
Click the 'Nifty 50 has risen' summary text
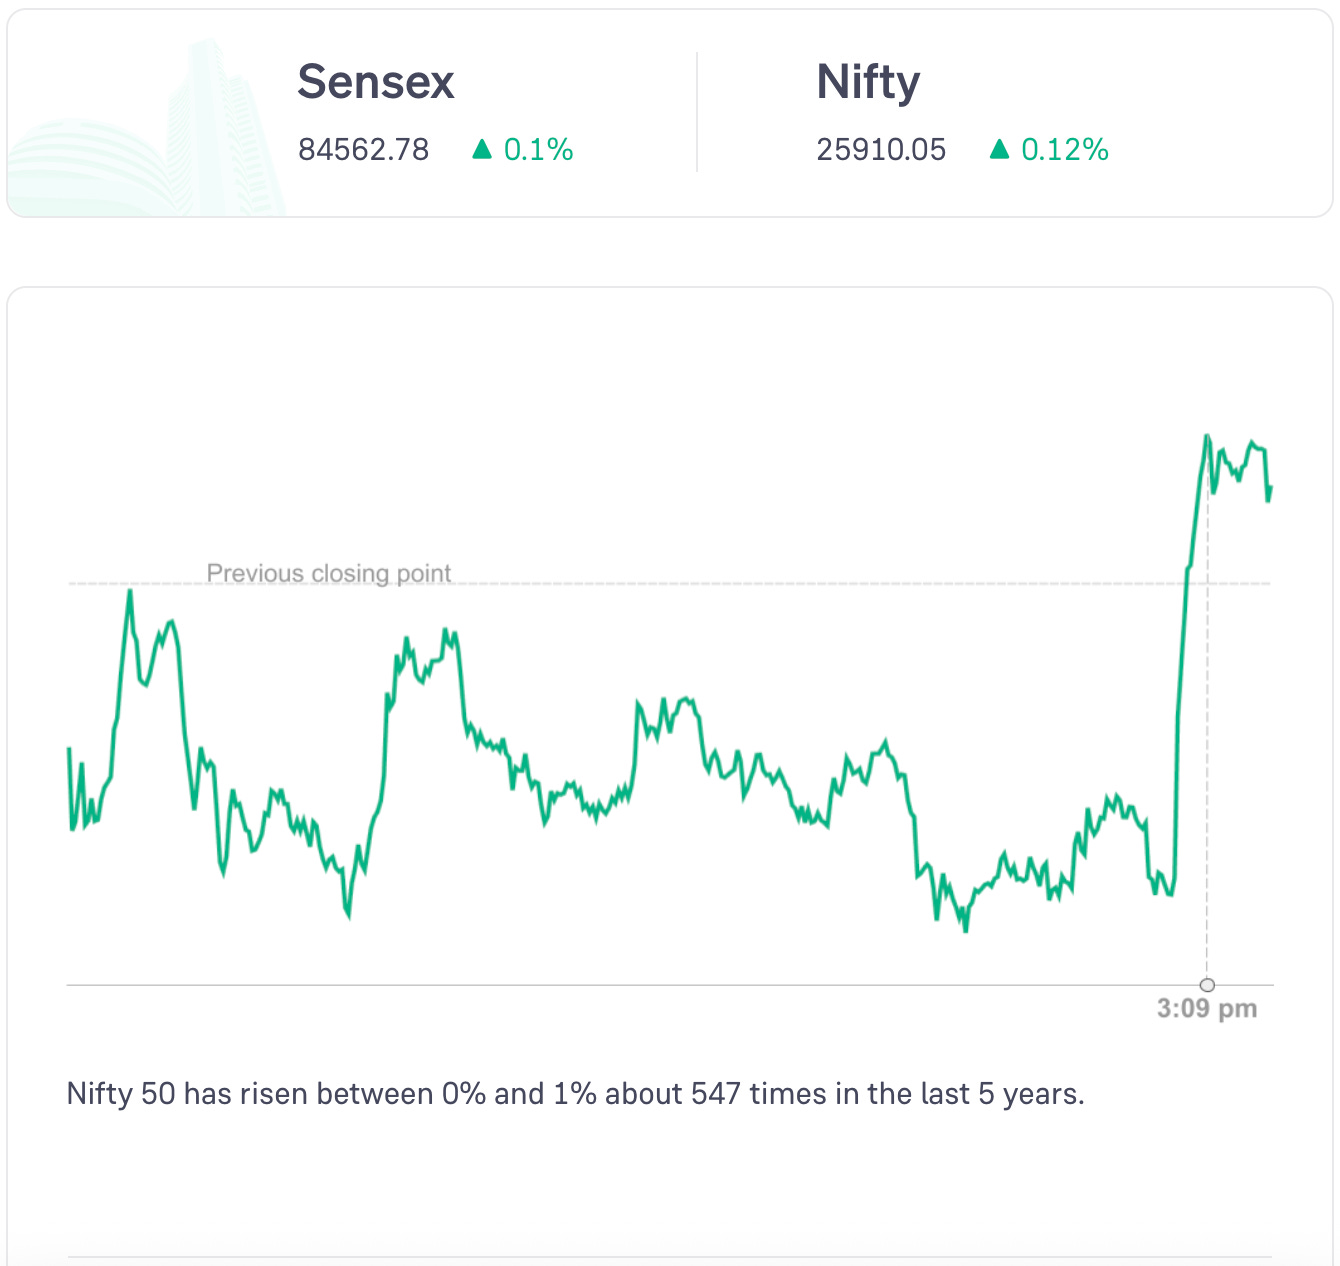[575, 1094]
